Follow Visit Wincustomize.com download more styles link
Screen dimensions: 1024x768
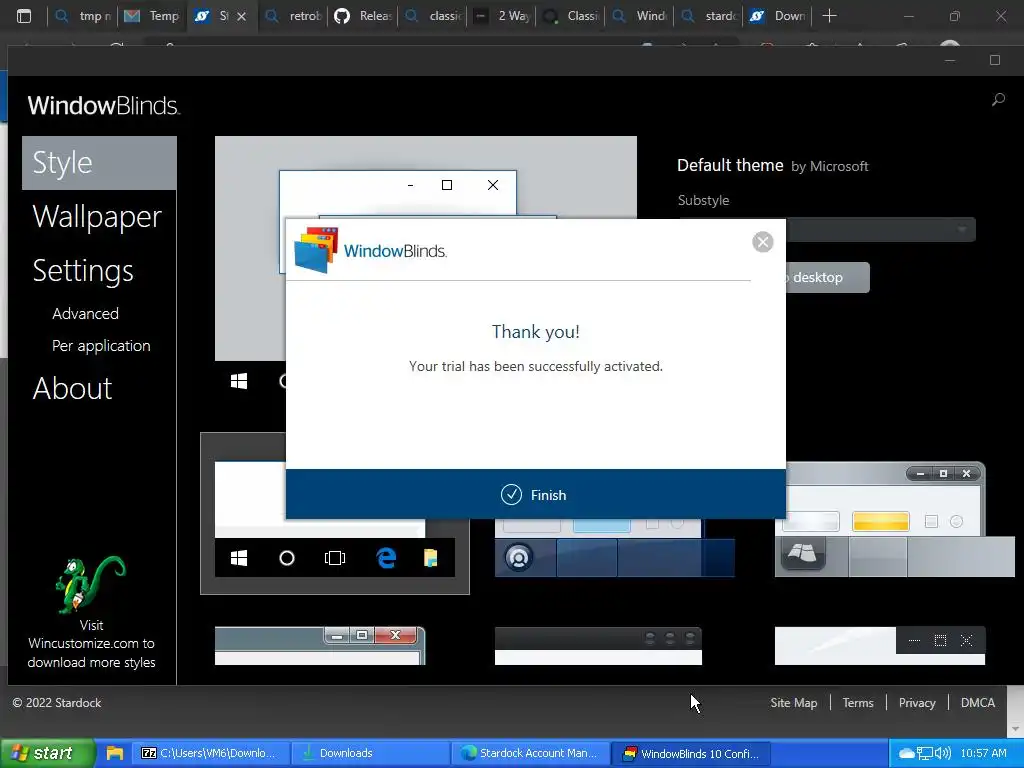(91, 644)
